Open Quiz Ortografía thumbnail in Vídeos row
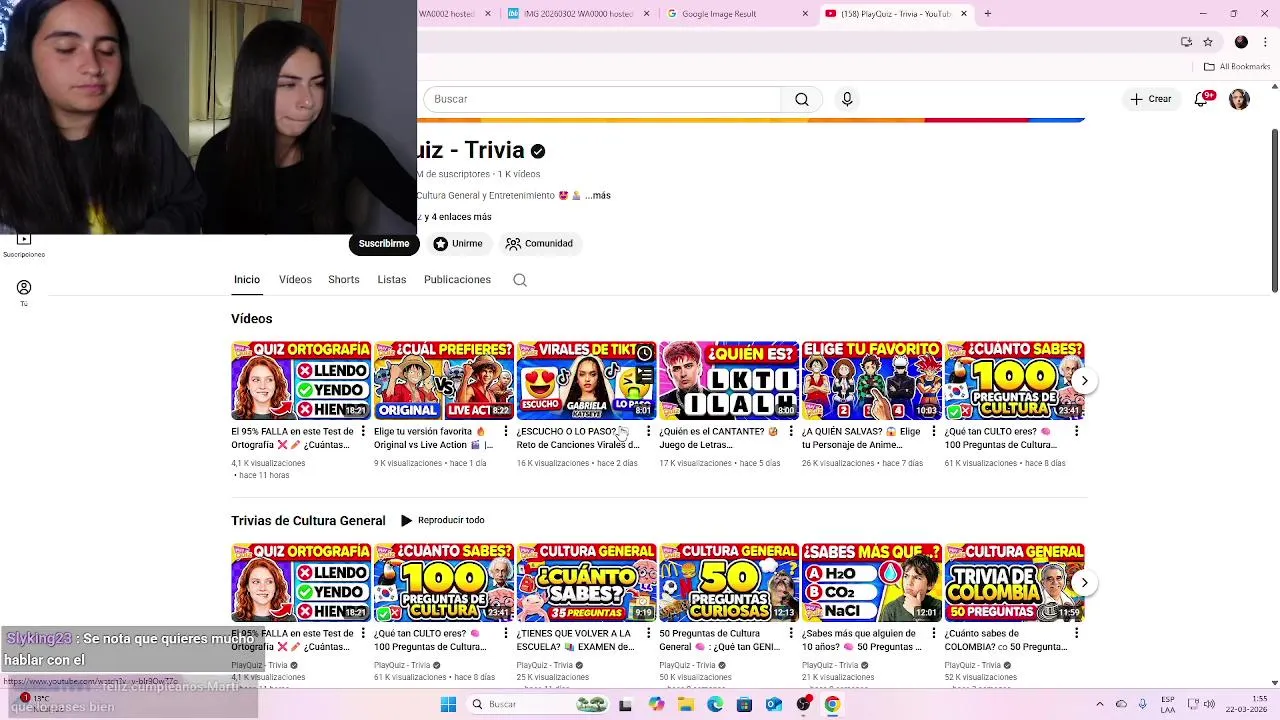The width and height of the screenshot is (1280, 720). tap(301, 380)
